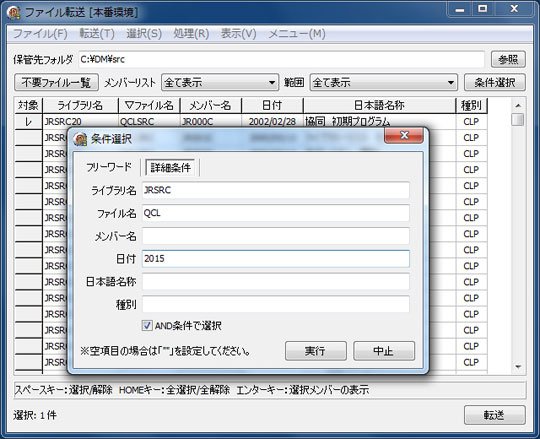Click the app icon in the main title bar

coord(13,13)
